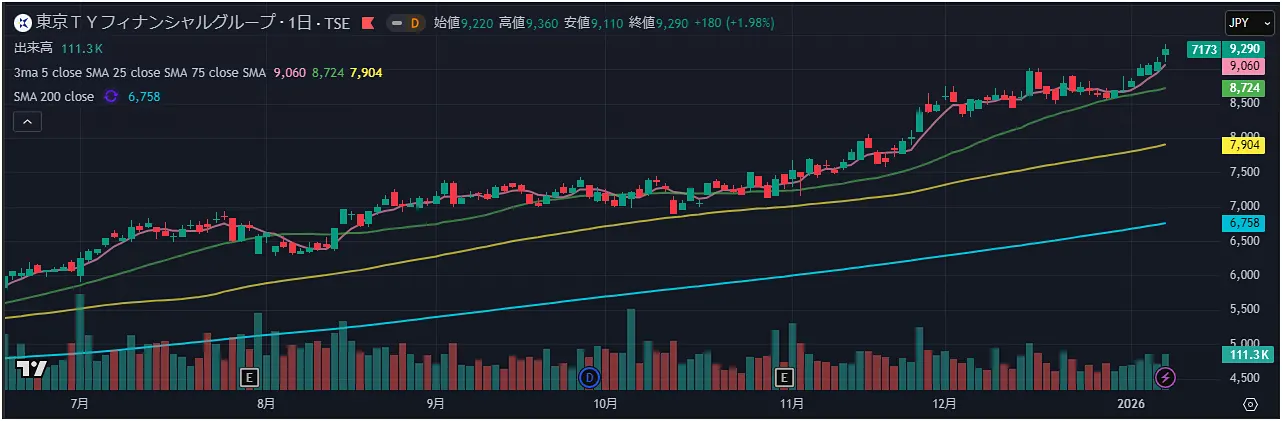Click the TradingView logo
Viewport: 1282px width, 421px height.
tap(32, 369)
